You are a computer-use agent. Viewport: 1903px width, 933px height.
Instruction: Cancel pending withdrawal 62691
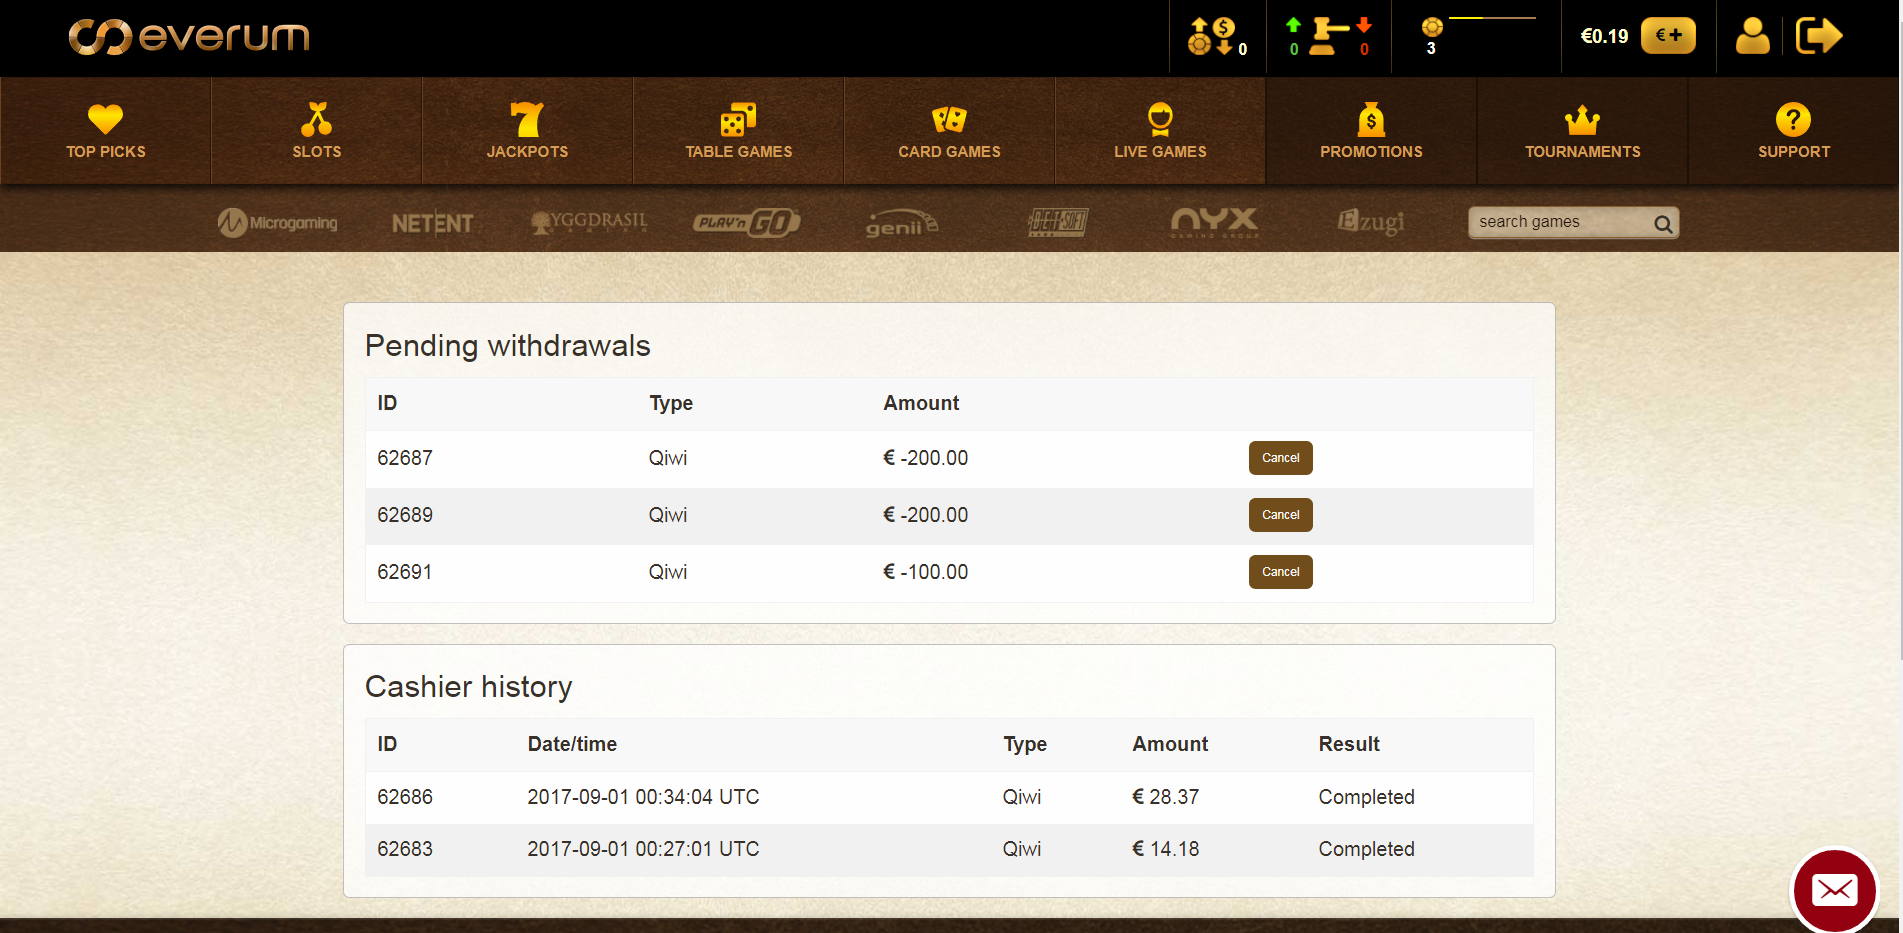[x=1280, y=572]
